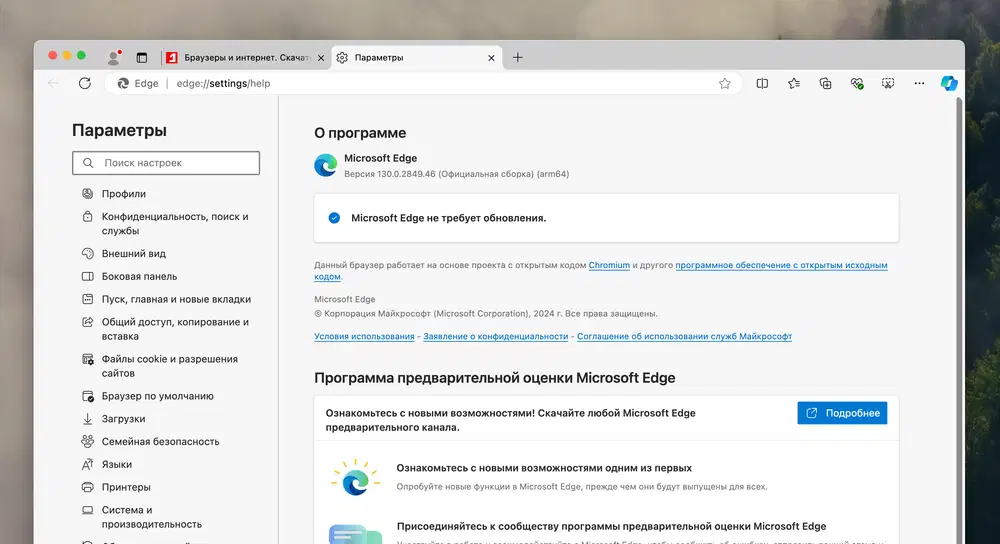Open Конфиденциальность, поиск и службы section

click(175, 224)
